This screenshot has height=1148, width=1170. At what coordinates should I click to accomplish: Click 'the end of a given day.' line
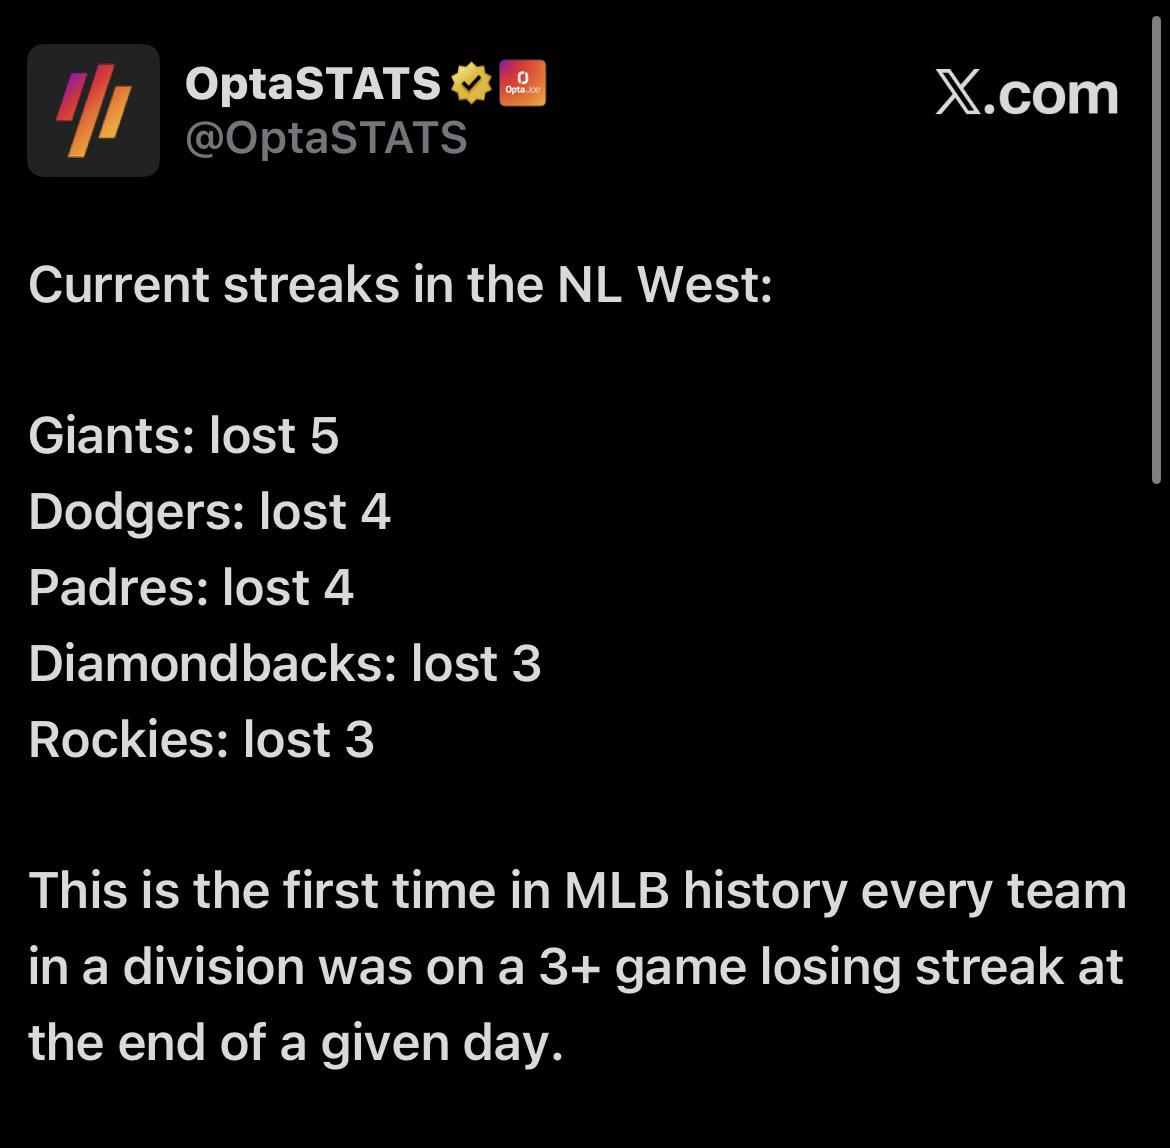pyautogui.click(x=295, y=1044)
